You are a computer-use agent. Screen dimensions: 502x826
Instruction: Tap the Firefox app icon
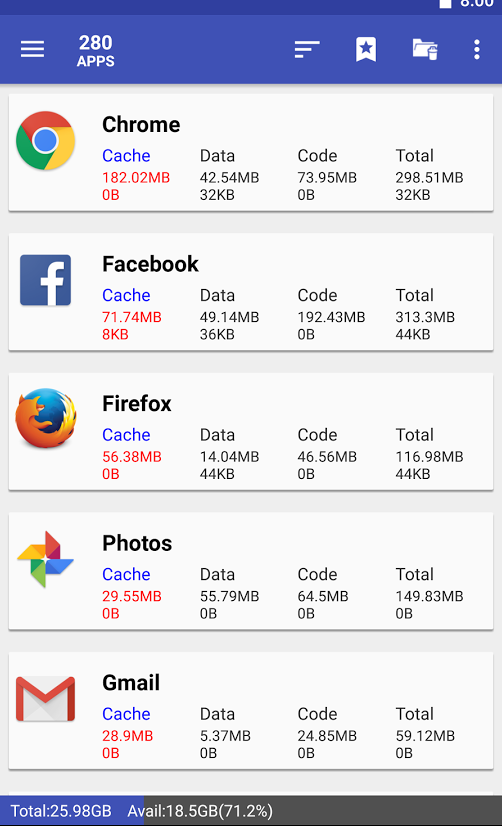click(x=46, y=418)
